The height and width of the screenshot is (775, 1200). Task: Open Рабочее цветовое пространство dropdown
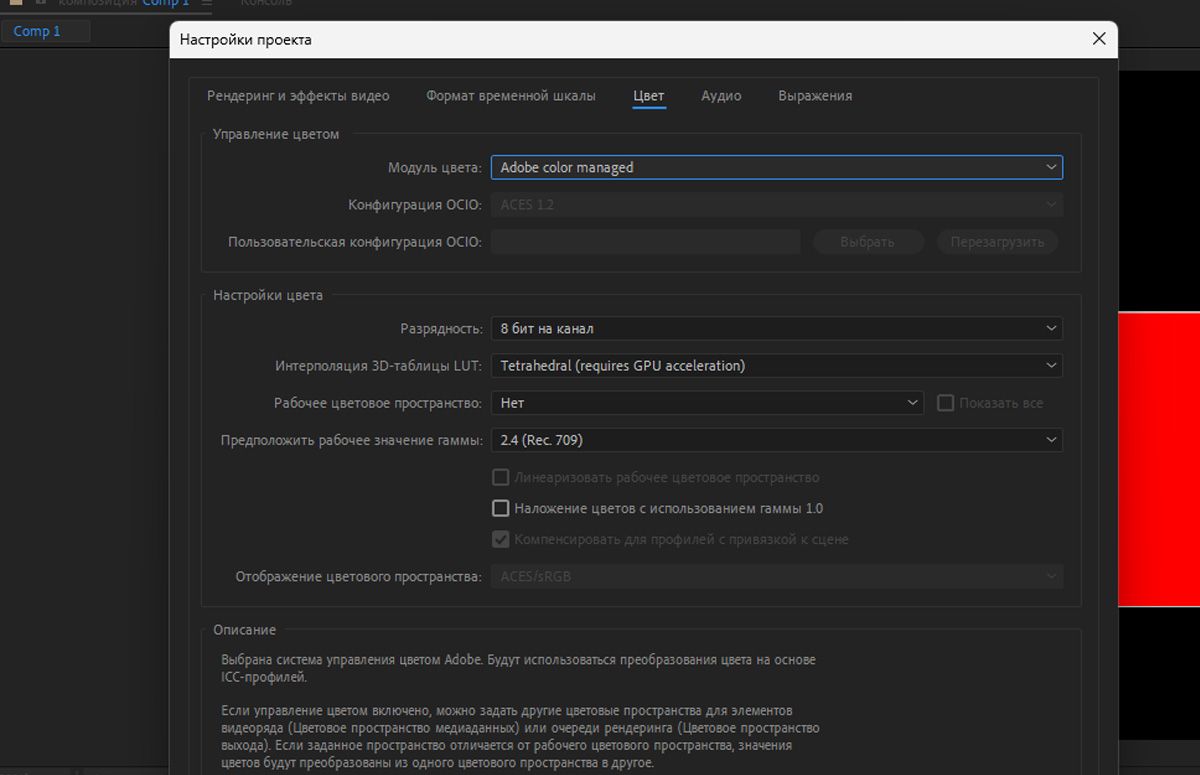tap(707, 403)
